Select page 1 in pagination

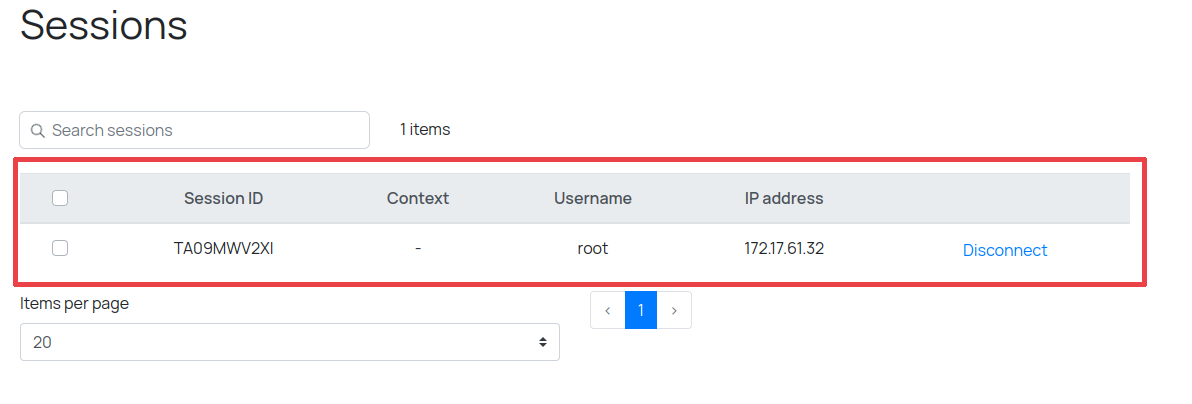coord(641,311)
